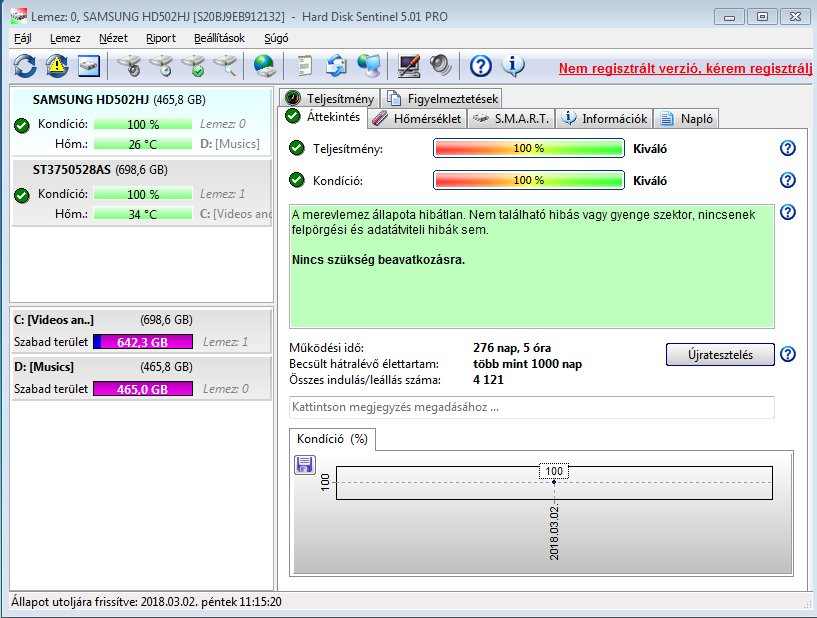Open the S.M.A.R.T. tab
Viewport: 817px width, 618px height.
[x=511, y=119]
